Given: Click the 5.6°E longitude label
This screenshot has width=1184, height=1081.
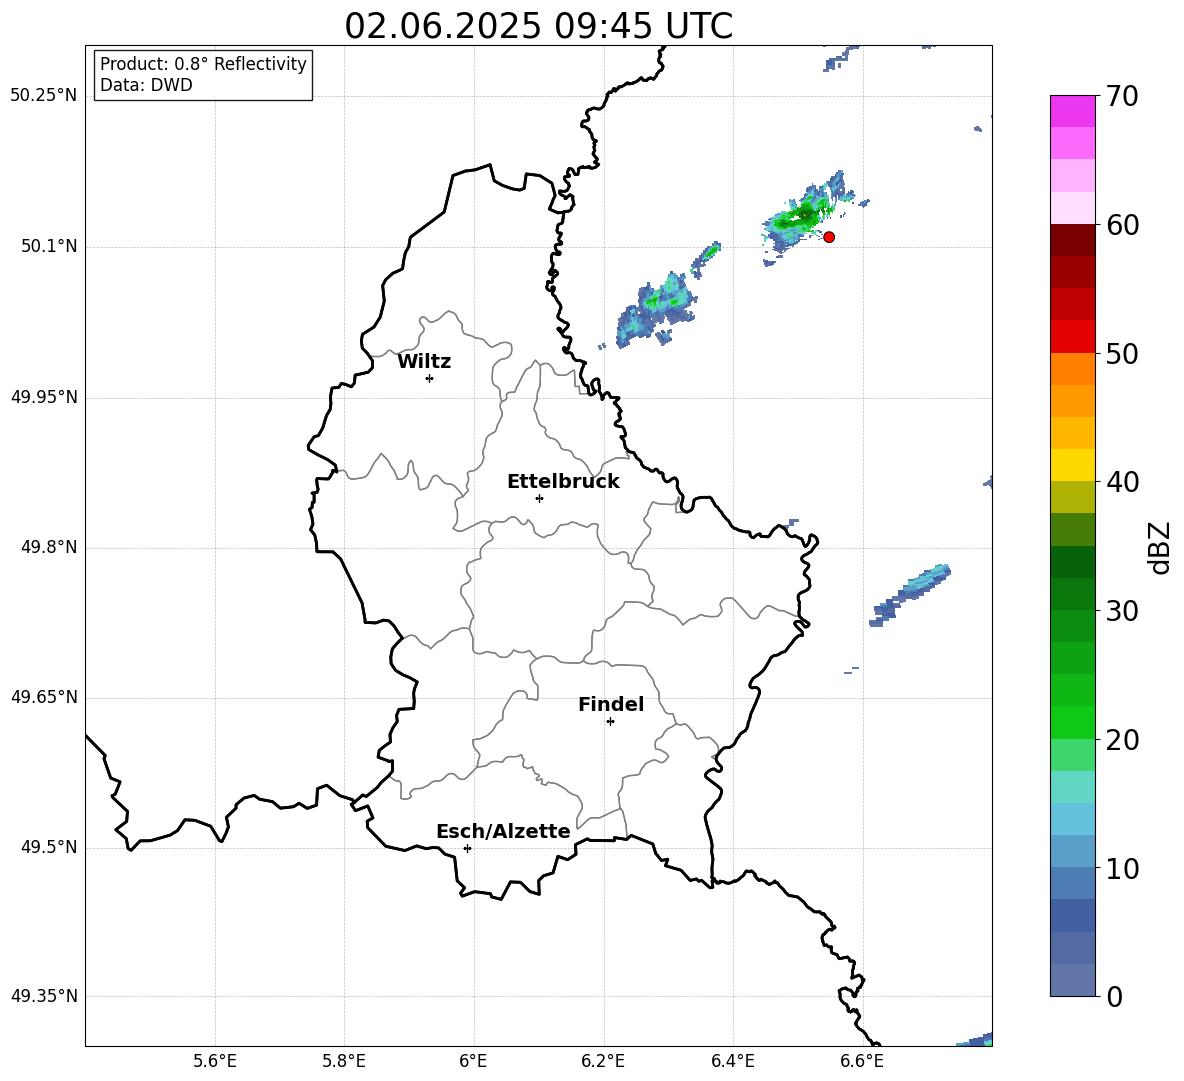Looking at the screenshot, I should pos(215,1061).
